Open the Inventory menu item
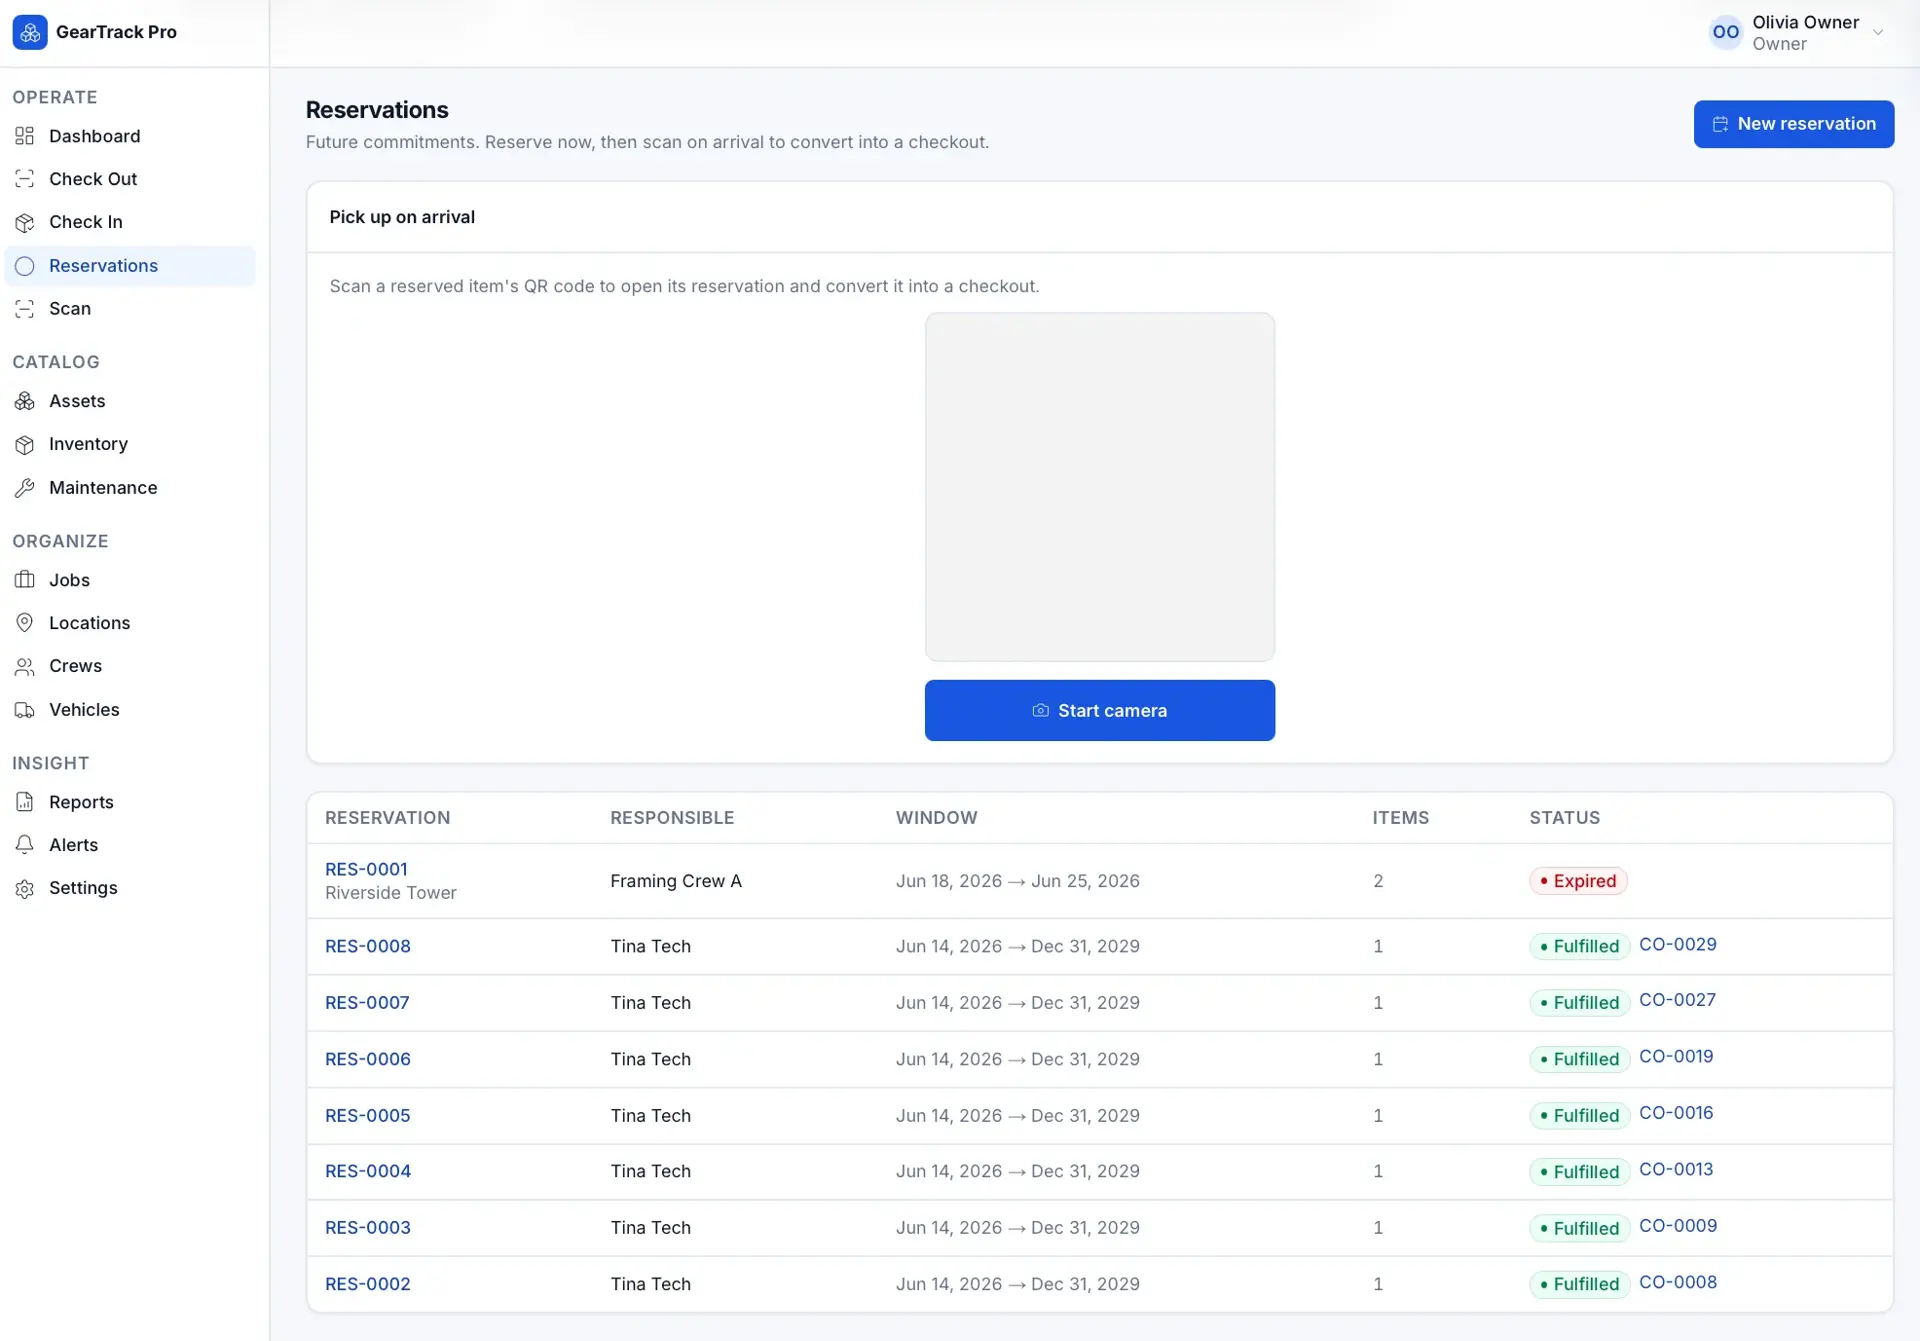This screenshot has height=1341, width=1920. point(130,444)
